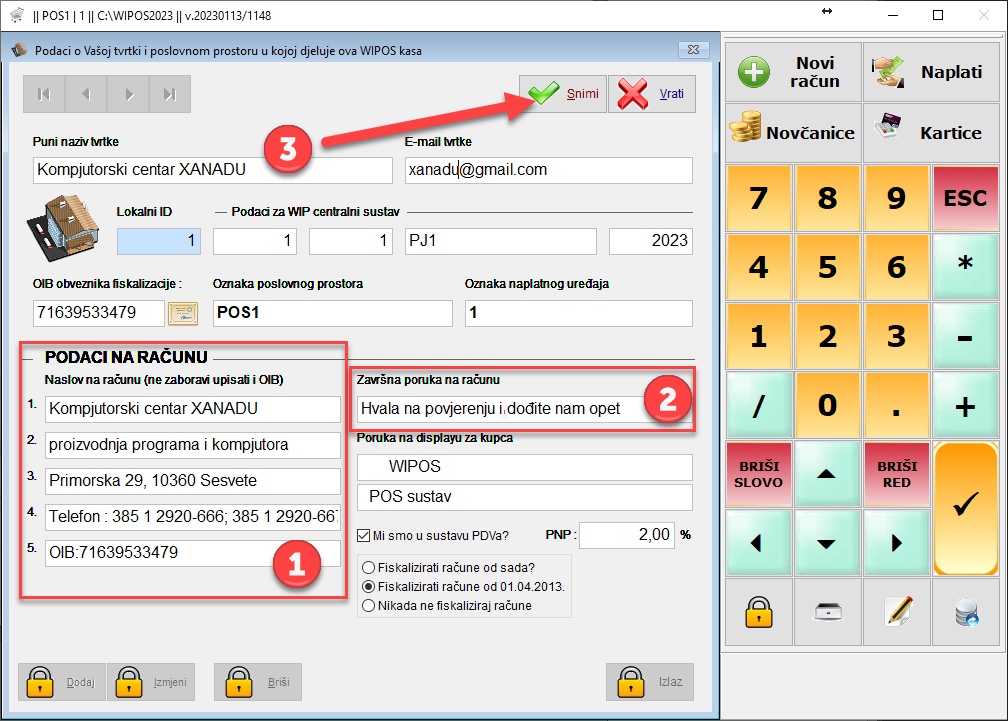1008x721 pixels.
Task: Select 'Nikada ne fiskaliziraj račune' option
Action: point(368,605)
